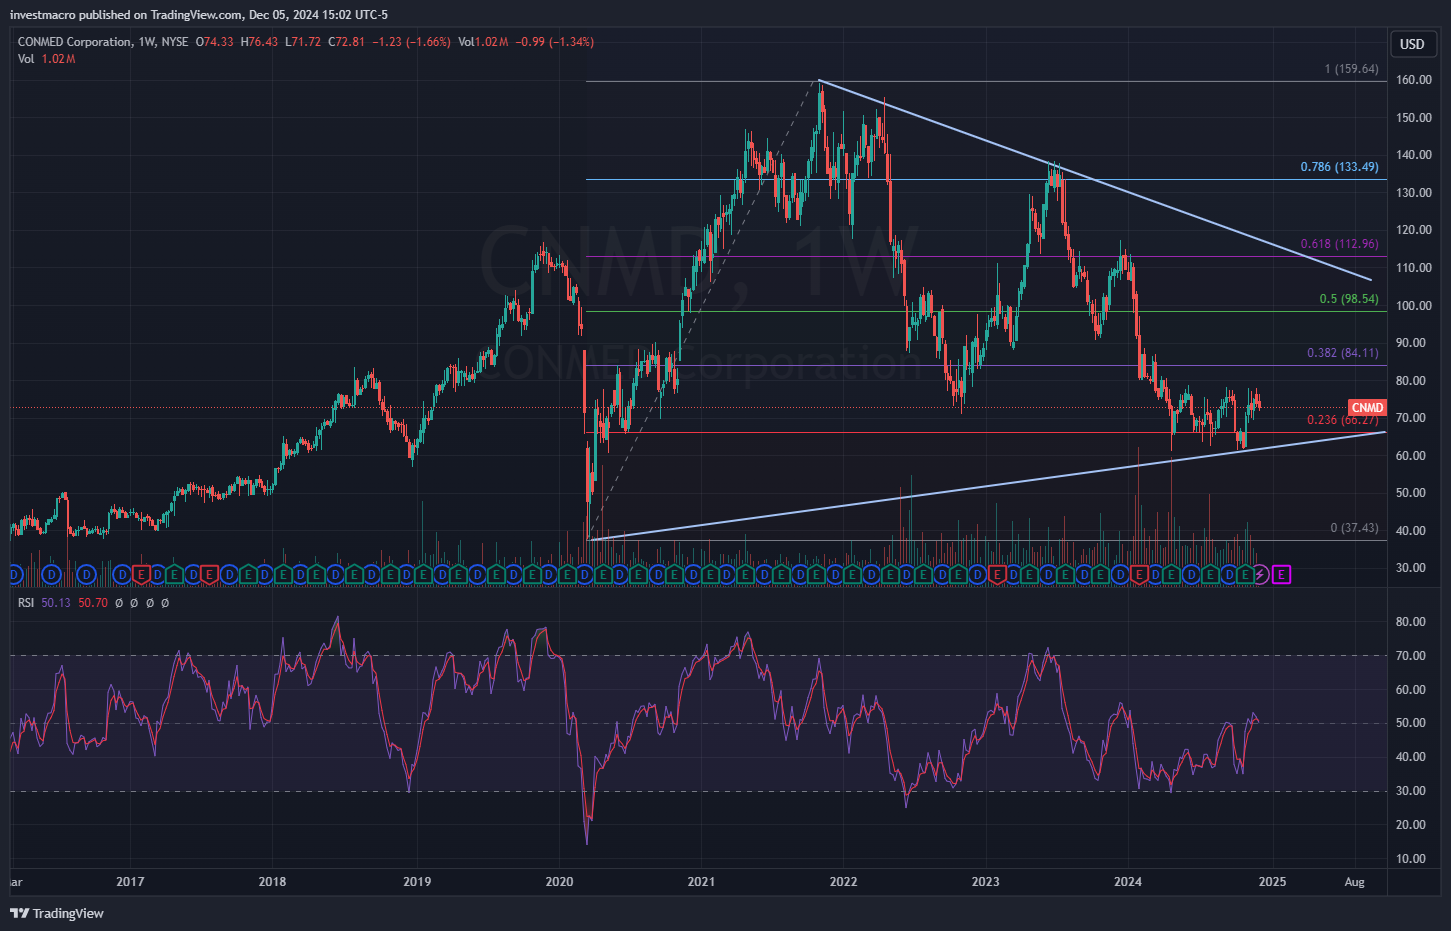Select the Fibonacci label 0.382 (84.11)
The height and width of the screenshot is (931, 1451).
[x=1343, y=353]
